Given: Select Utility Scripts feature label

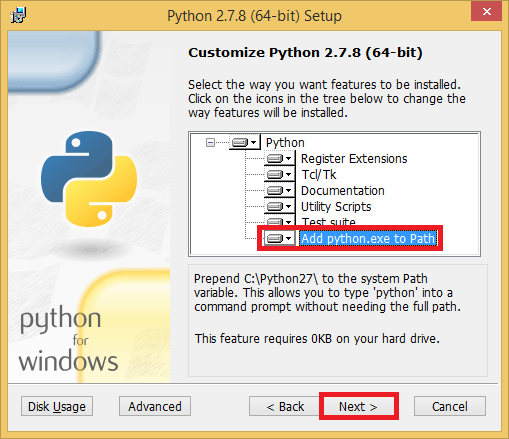Looking at the screenshot, I should click(x=336, y=206).
